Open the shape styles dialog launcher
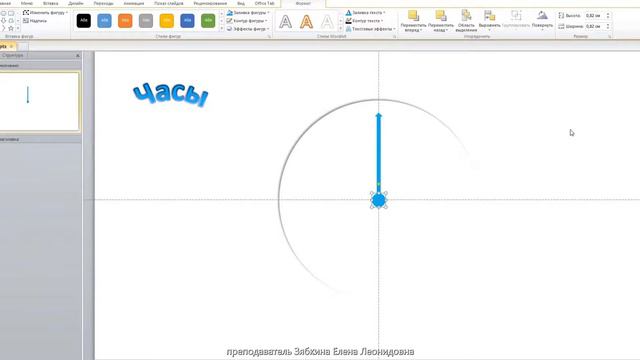640x360 pixels. pyautogui.click(x=269, y=36)
